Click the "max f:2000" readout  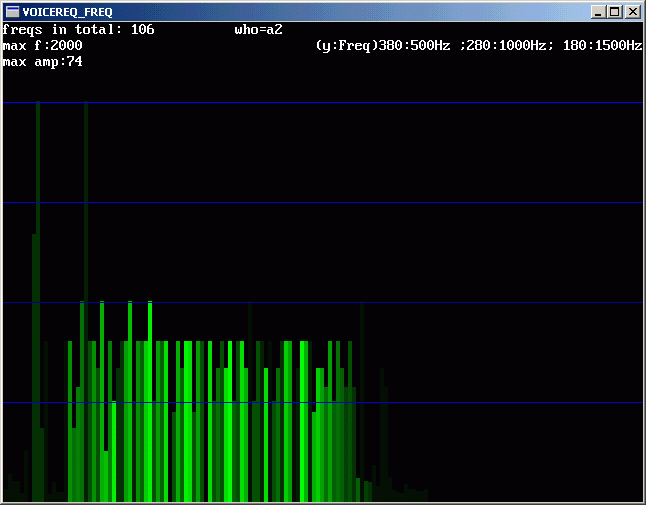pyautogui.click(x=42, y=46)
